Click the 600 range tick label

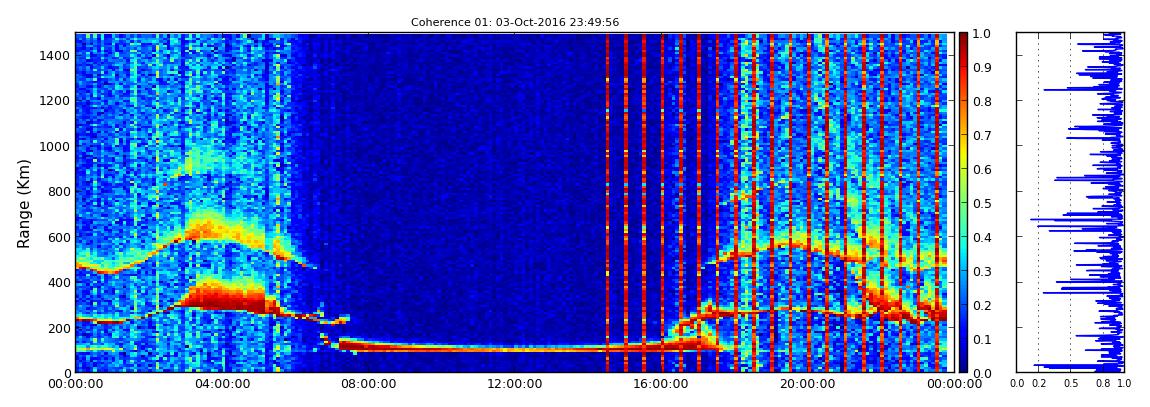[x=57, y=237]
